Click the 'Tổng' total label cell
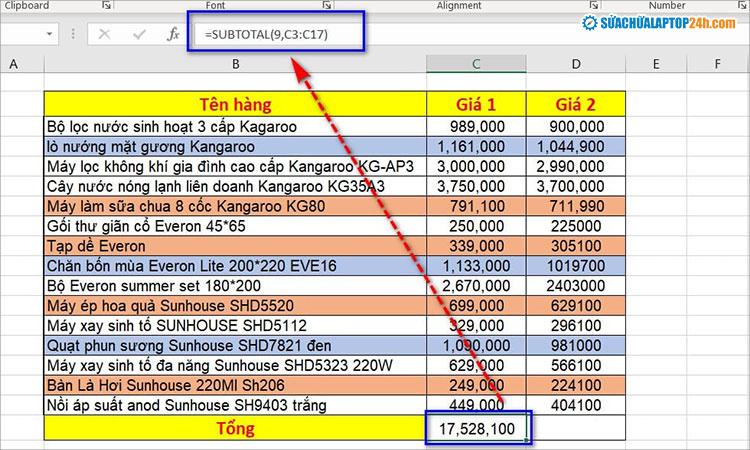Viewport: 750px width, 450px height. coord(235,428)
